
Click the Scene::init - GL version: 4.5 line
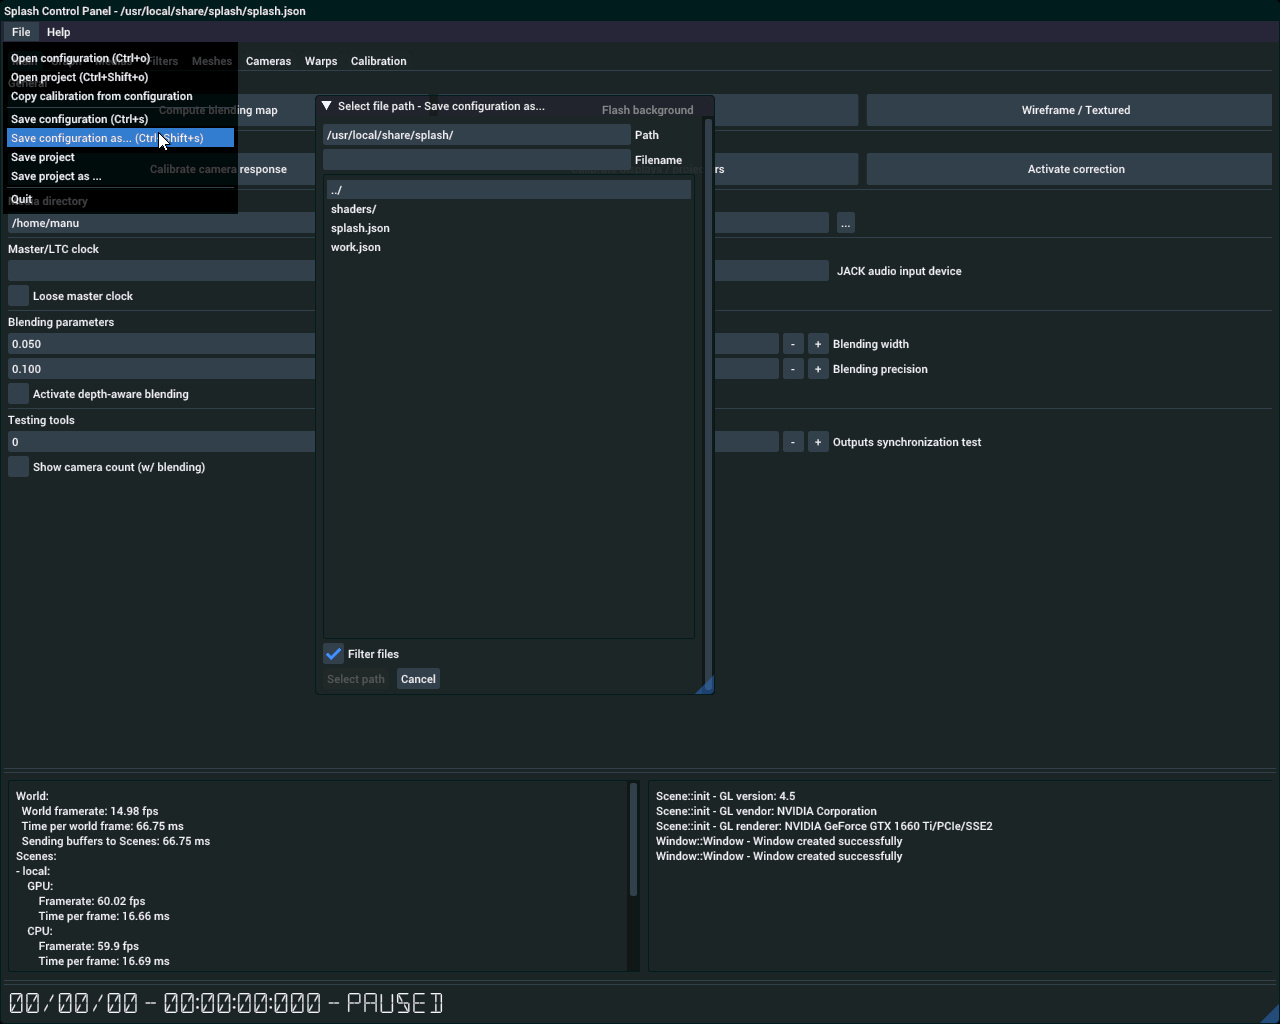[x=726, y=796]
